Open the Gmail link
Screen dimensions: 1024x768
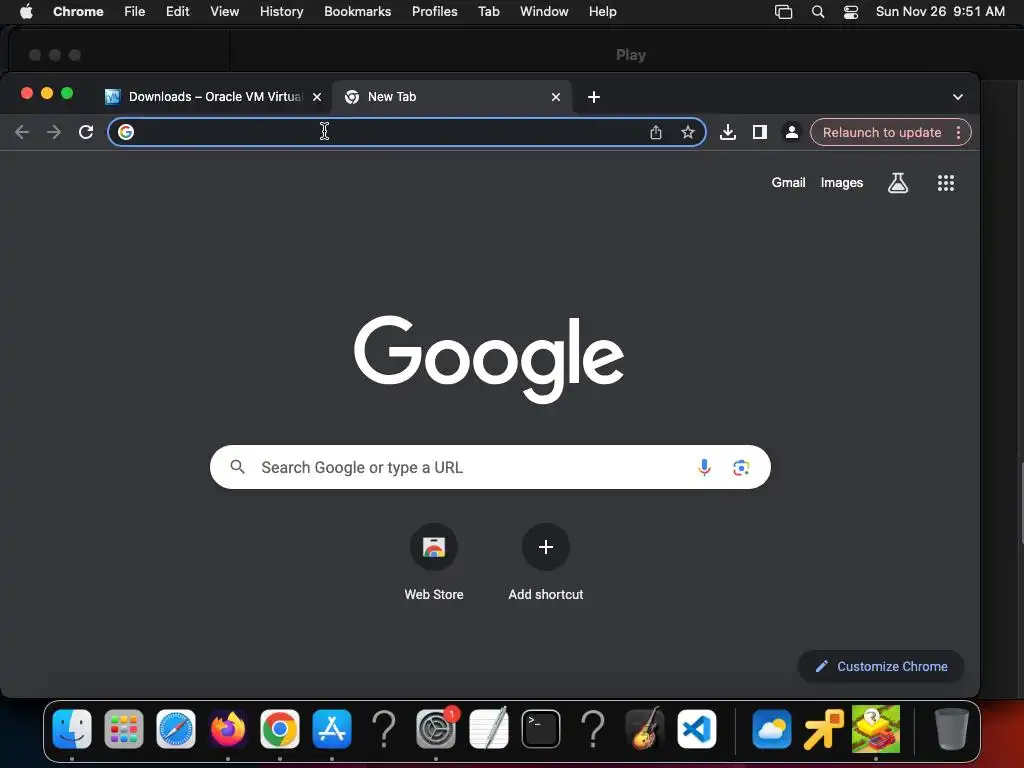(788, 183)
